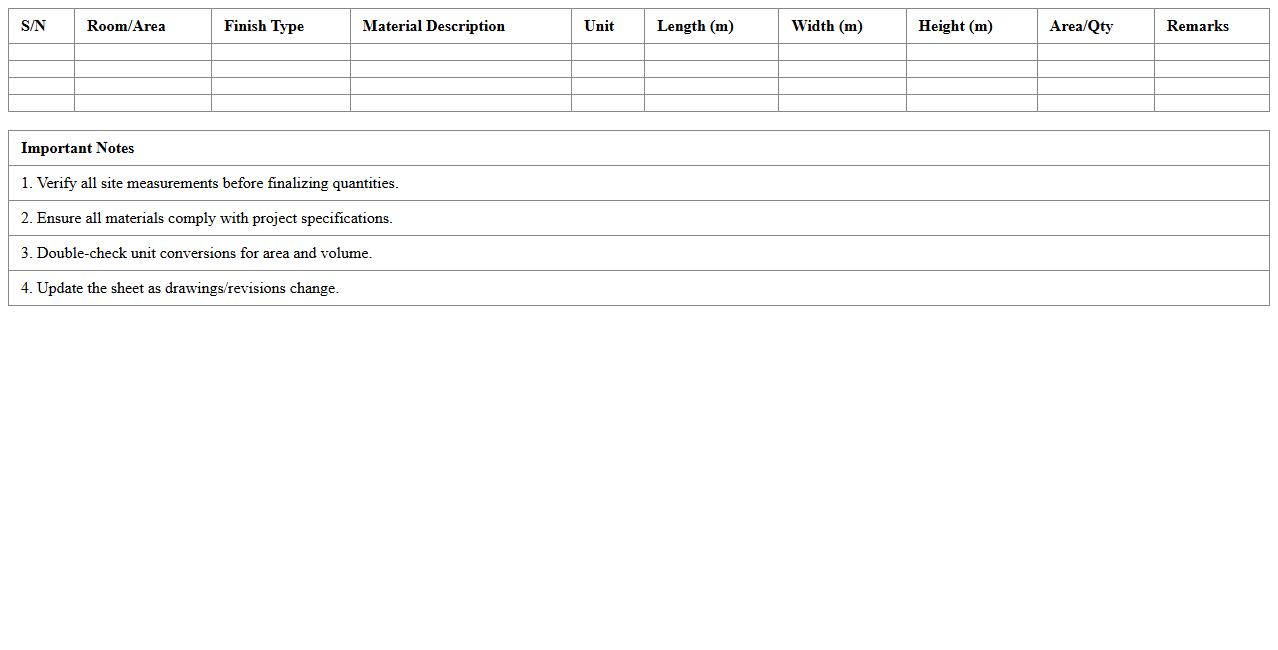Click the Remarks column header
The width and height of the screenshot is (1278, 650).
coord(1197,26)
